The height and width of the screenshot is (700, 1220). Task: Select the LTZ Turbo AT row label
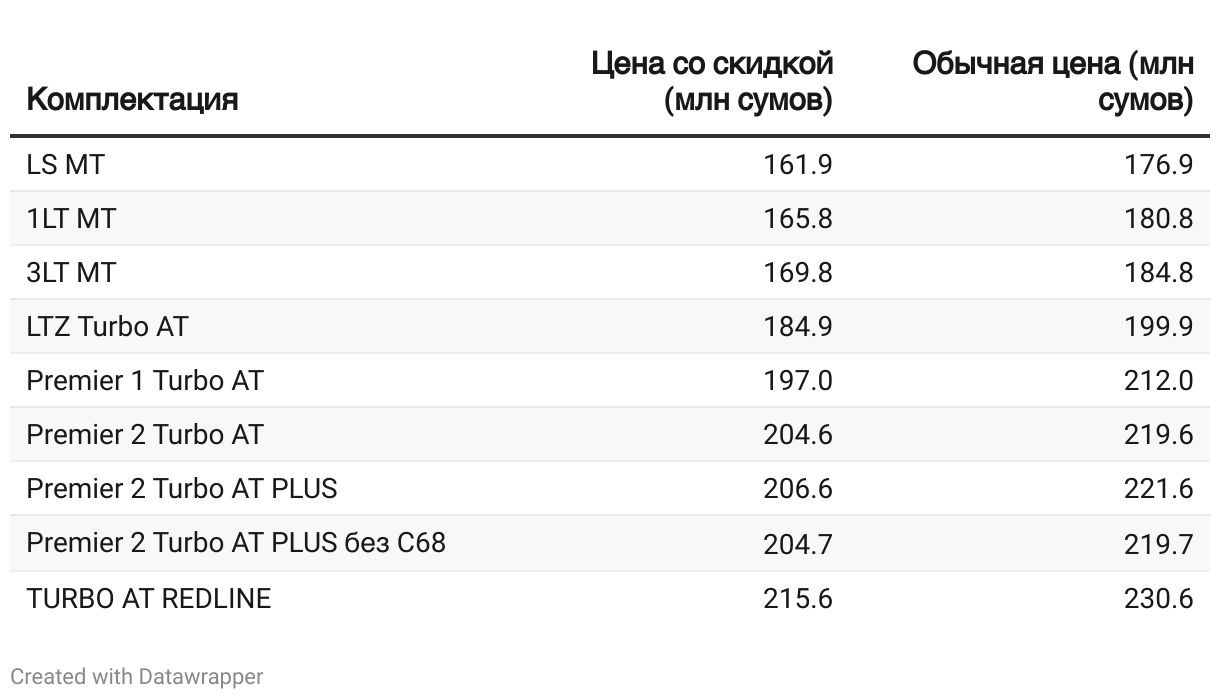(x=107, y=326)
